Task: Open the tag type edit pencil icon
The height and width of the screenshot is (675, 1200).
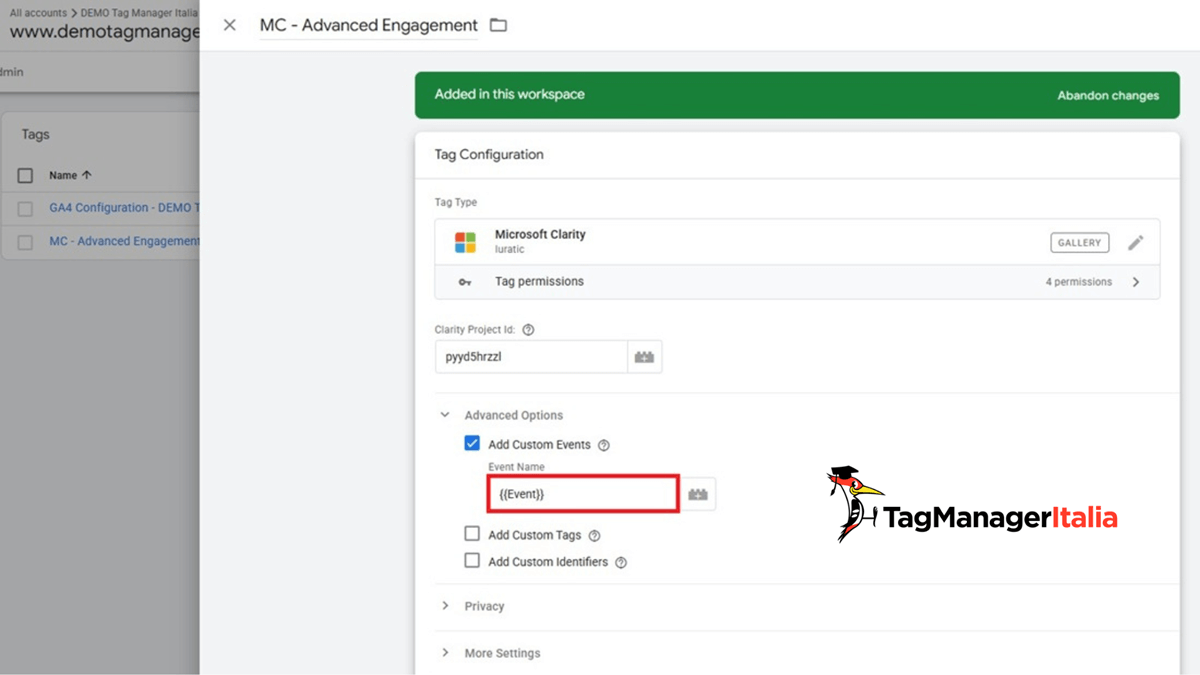Action: pos(1136,241)
